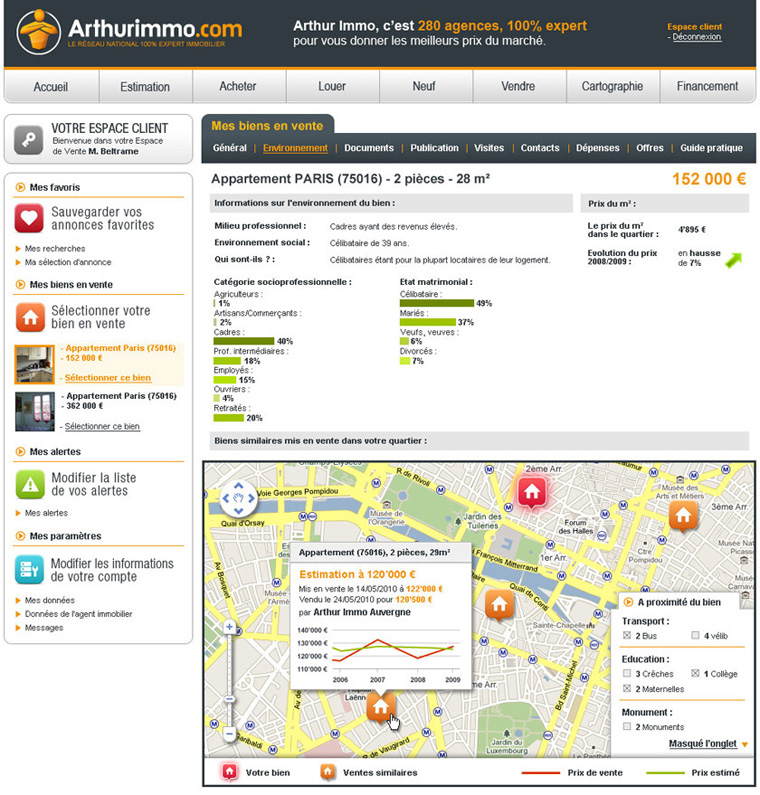Click the orange 'Ventes similaires' legend icon
The width and height of the screenshot is (760, 795).
point(328,772)
